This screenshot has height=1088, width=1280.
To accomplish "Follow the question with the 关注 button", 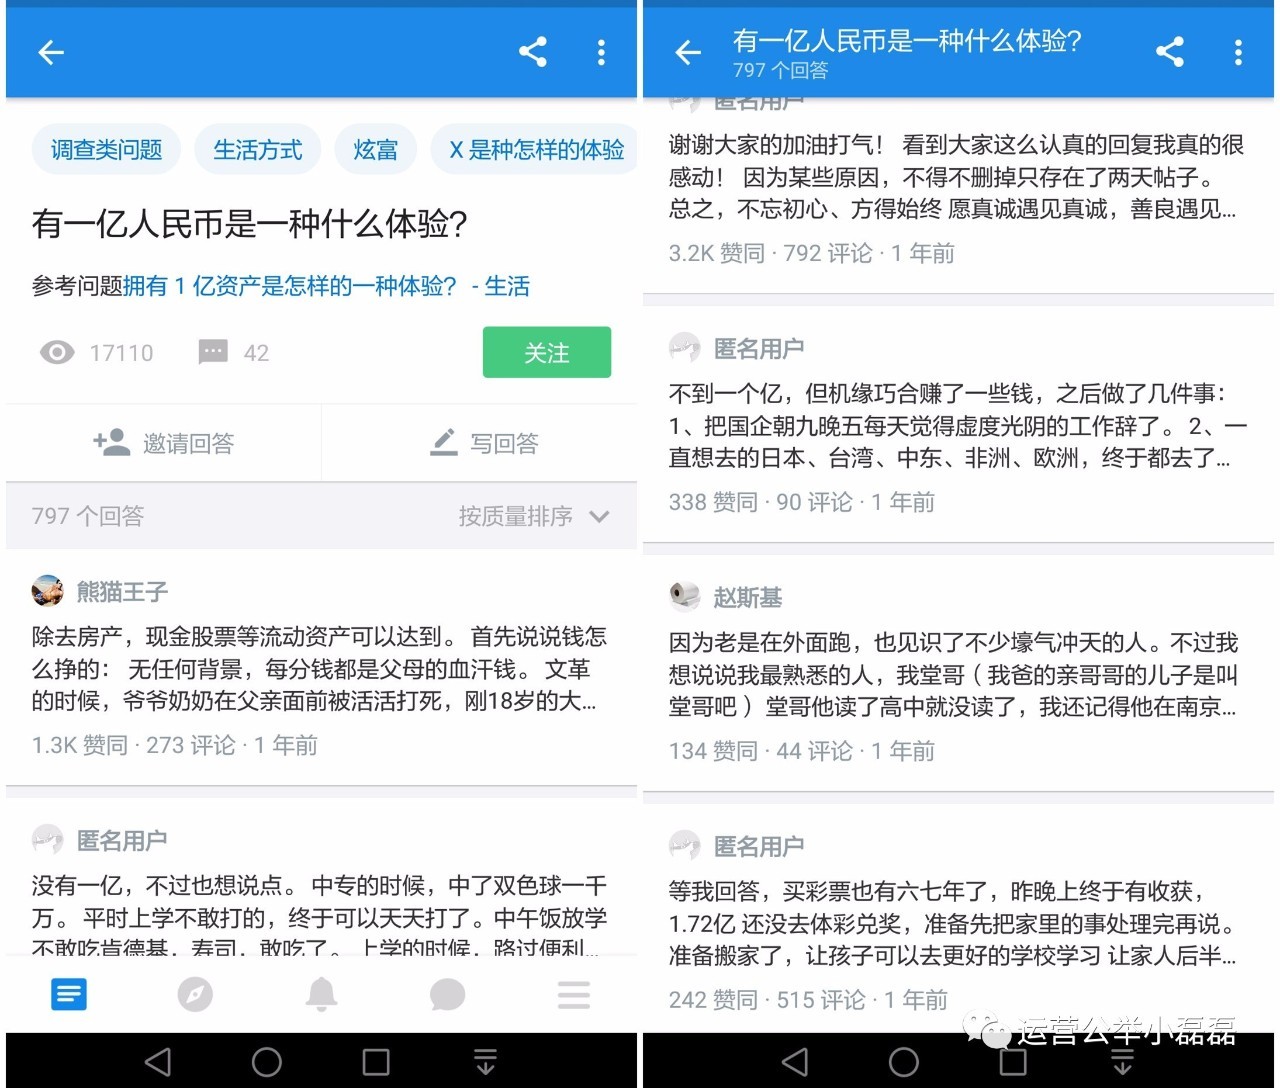I will click(547, 352).
